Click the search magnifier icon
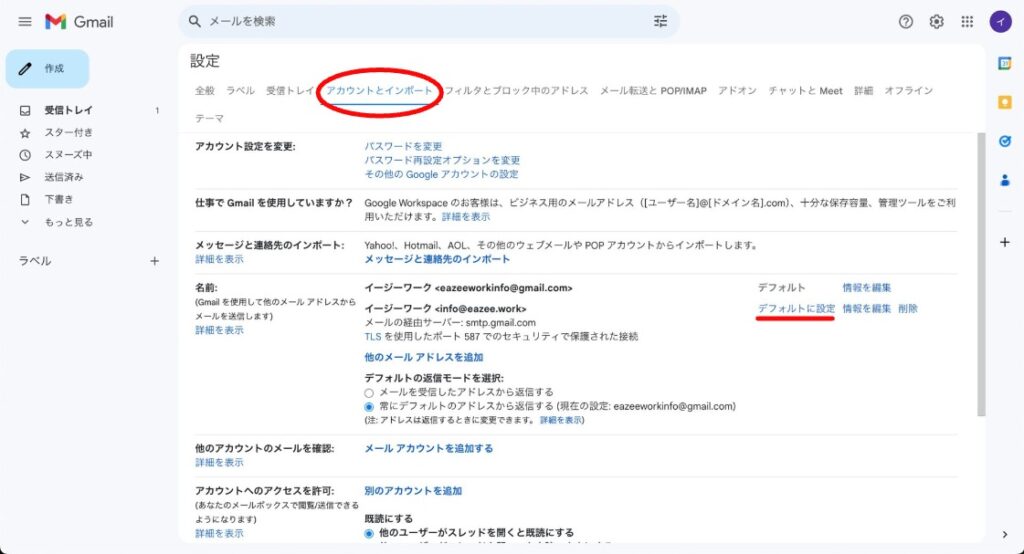 pos(195,22)
